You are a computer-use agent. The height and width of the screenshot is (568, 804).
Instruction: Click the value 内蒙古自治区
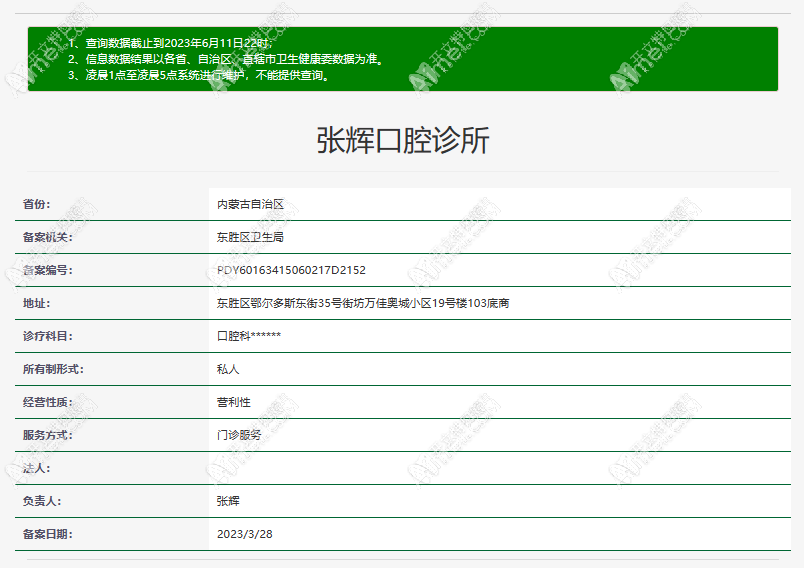tap(250, 204)
